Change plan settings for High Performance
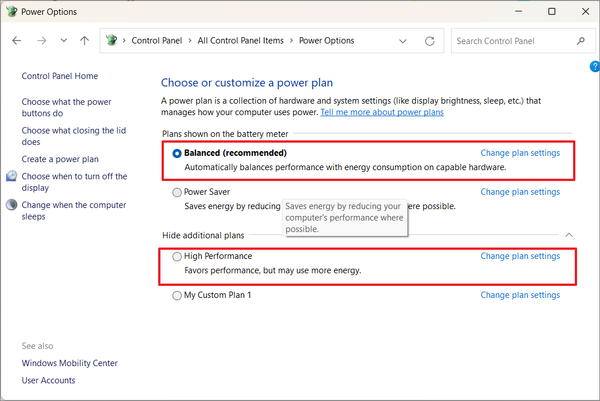This screenshot has height=401, width=600. point(520,256)
